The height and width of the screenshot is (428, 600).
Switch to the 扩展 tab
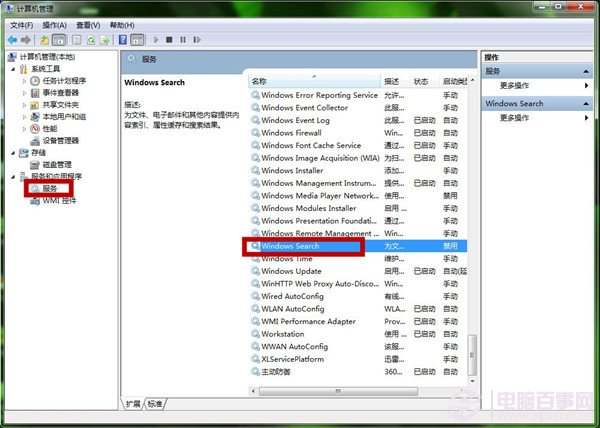tap(134, 404)
